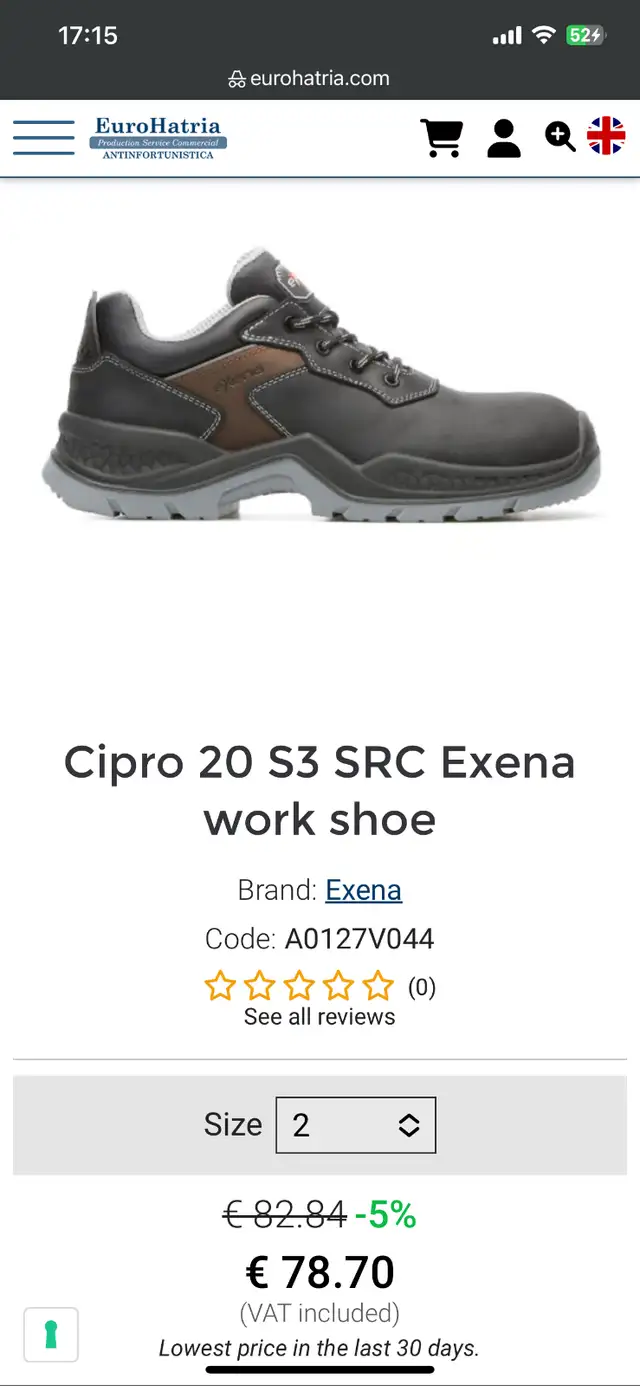
Task: Open the shopping cart
Action: click(x=441, y=138)
